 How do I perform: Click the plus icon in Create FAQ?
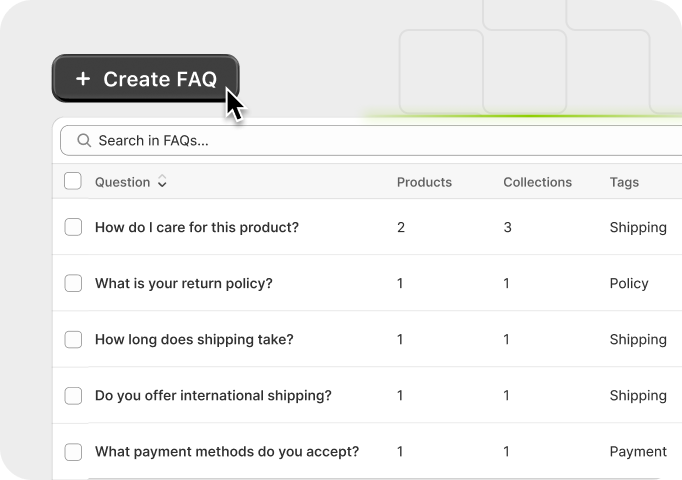83,79
